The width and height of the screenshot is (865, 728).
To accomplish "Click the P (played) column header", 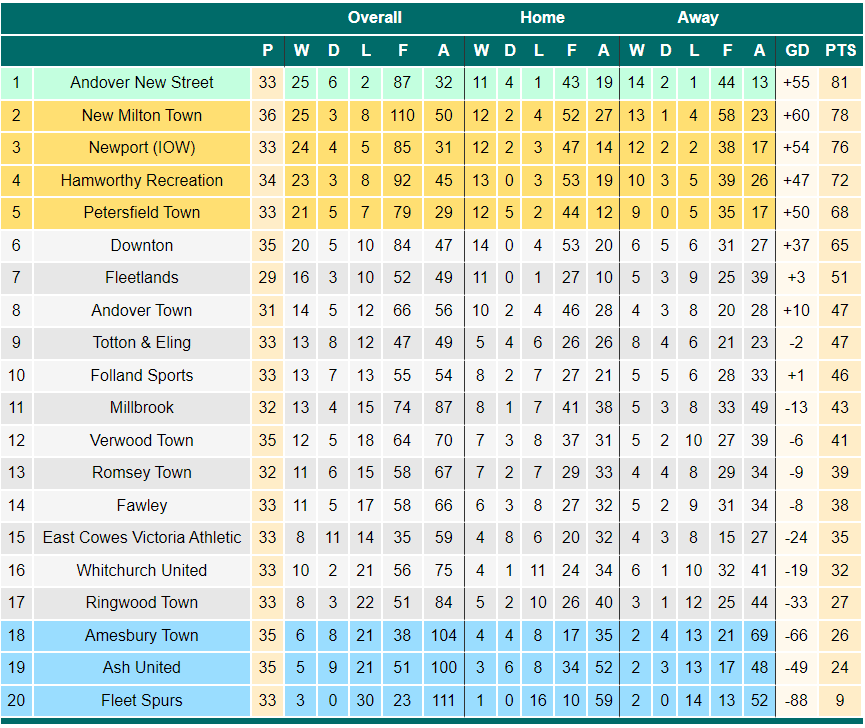I will [x=268, y=51].
